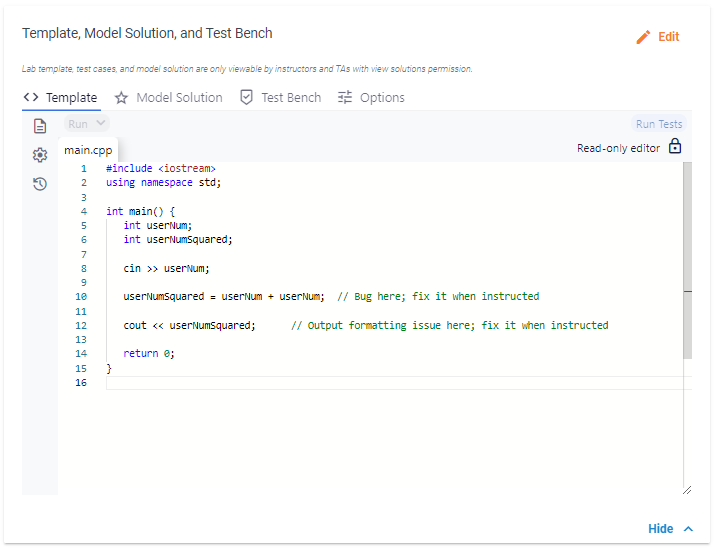Click the vertical scrollbar of the code editor
Viewport: 715px width, 548px height.
point(687,260)
